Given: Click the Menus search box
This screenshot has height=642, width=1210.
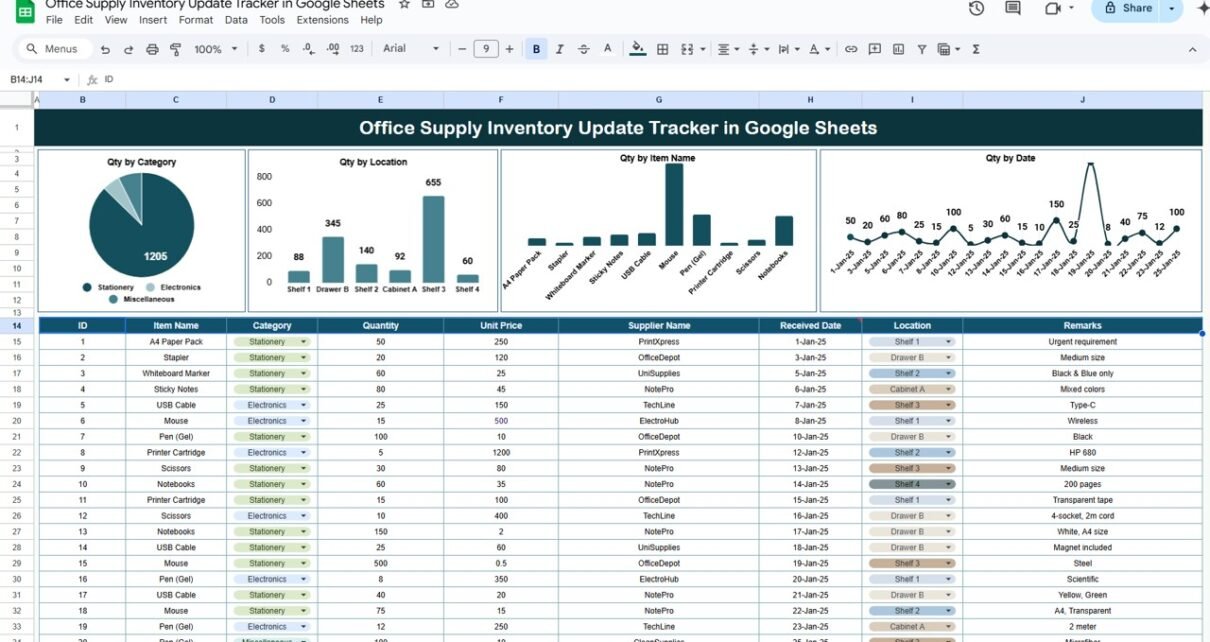Looking at the screenshot, I should pyautogui.click(x=55, y=49).
